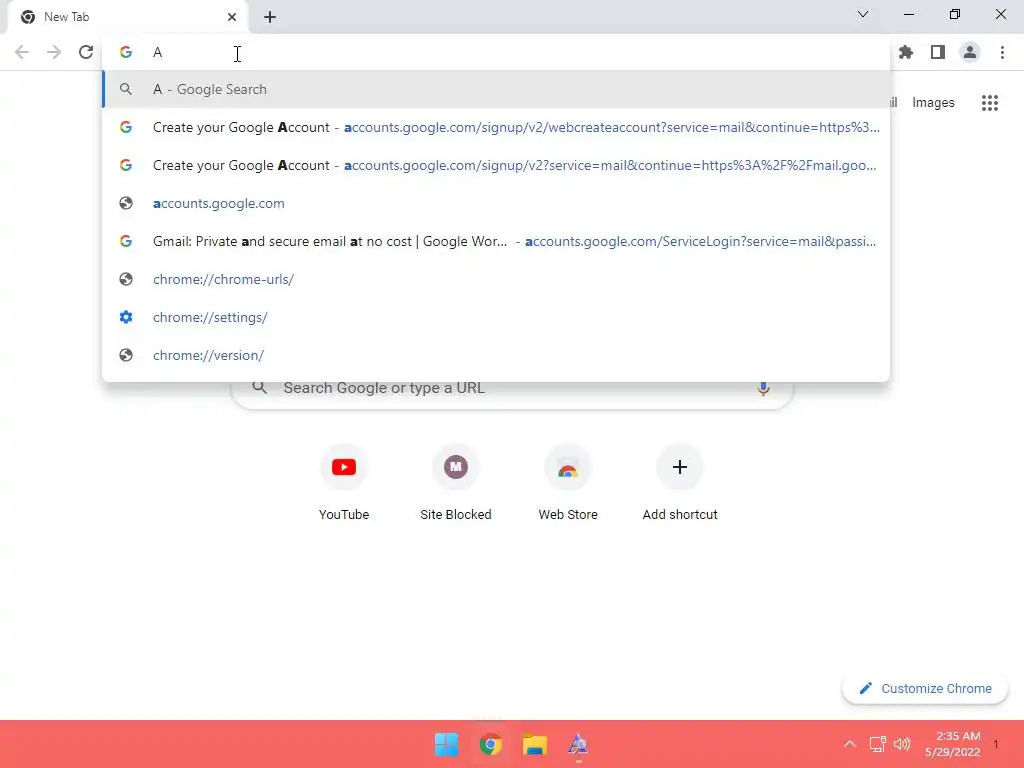
Task: Open Chrome's three-dot menu
Action: tap(1002, 52)
